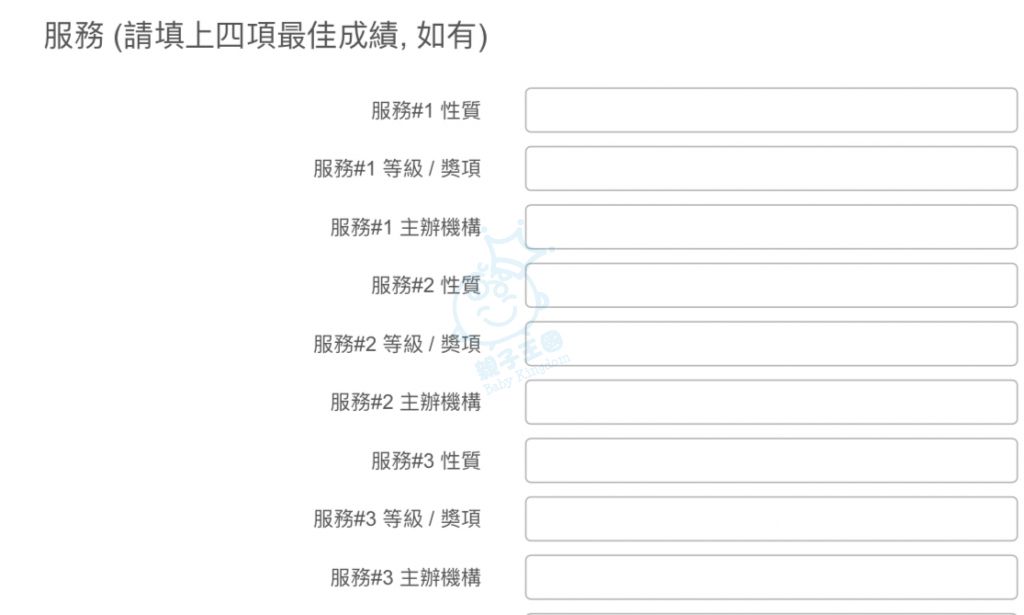
Task: Select the 服務#3 性質 text box
Action: 770,460
